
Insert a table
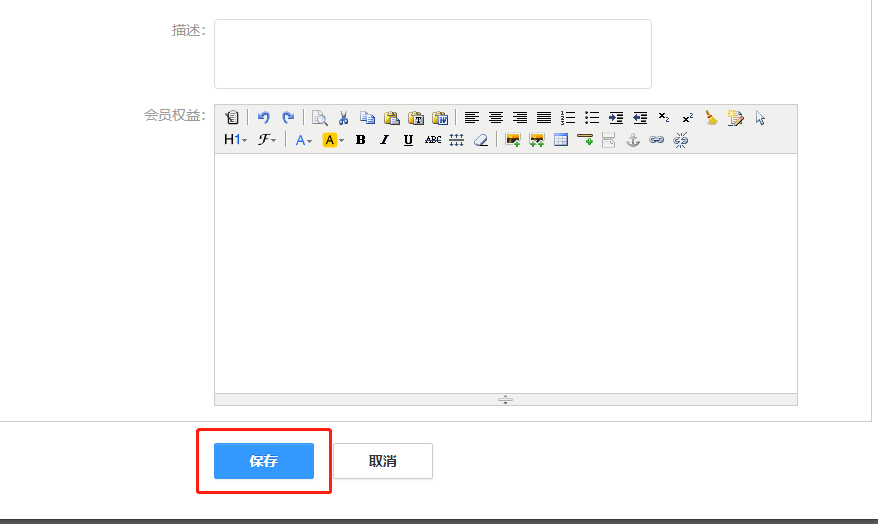tap(561, 140)
